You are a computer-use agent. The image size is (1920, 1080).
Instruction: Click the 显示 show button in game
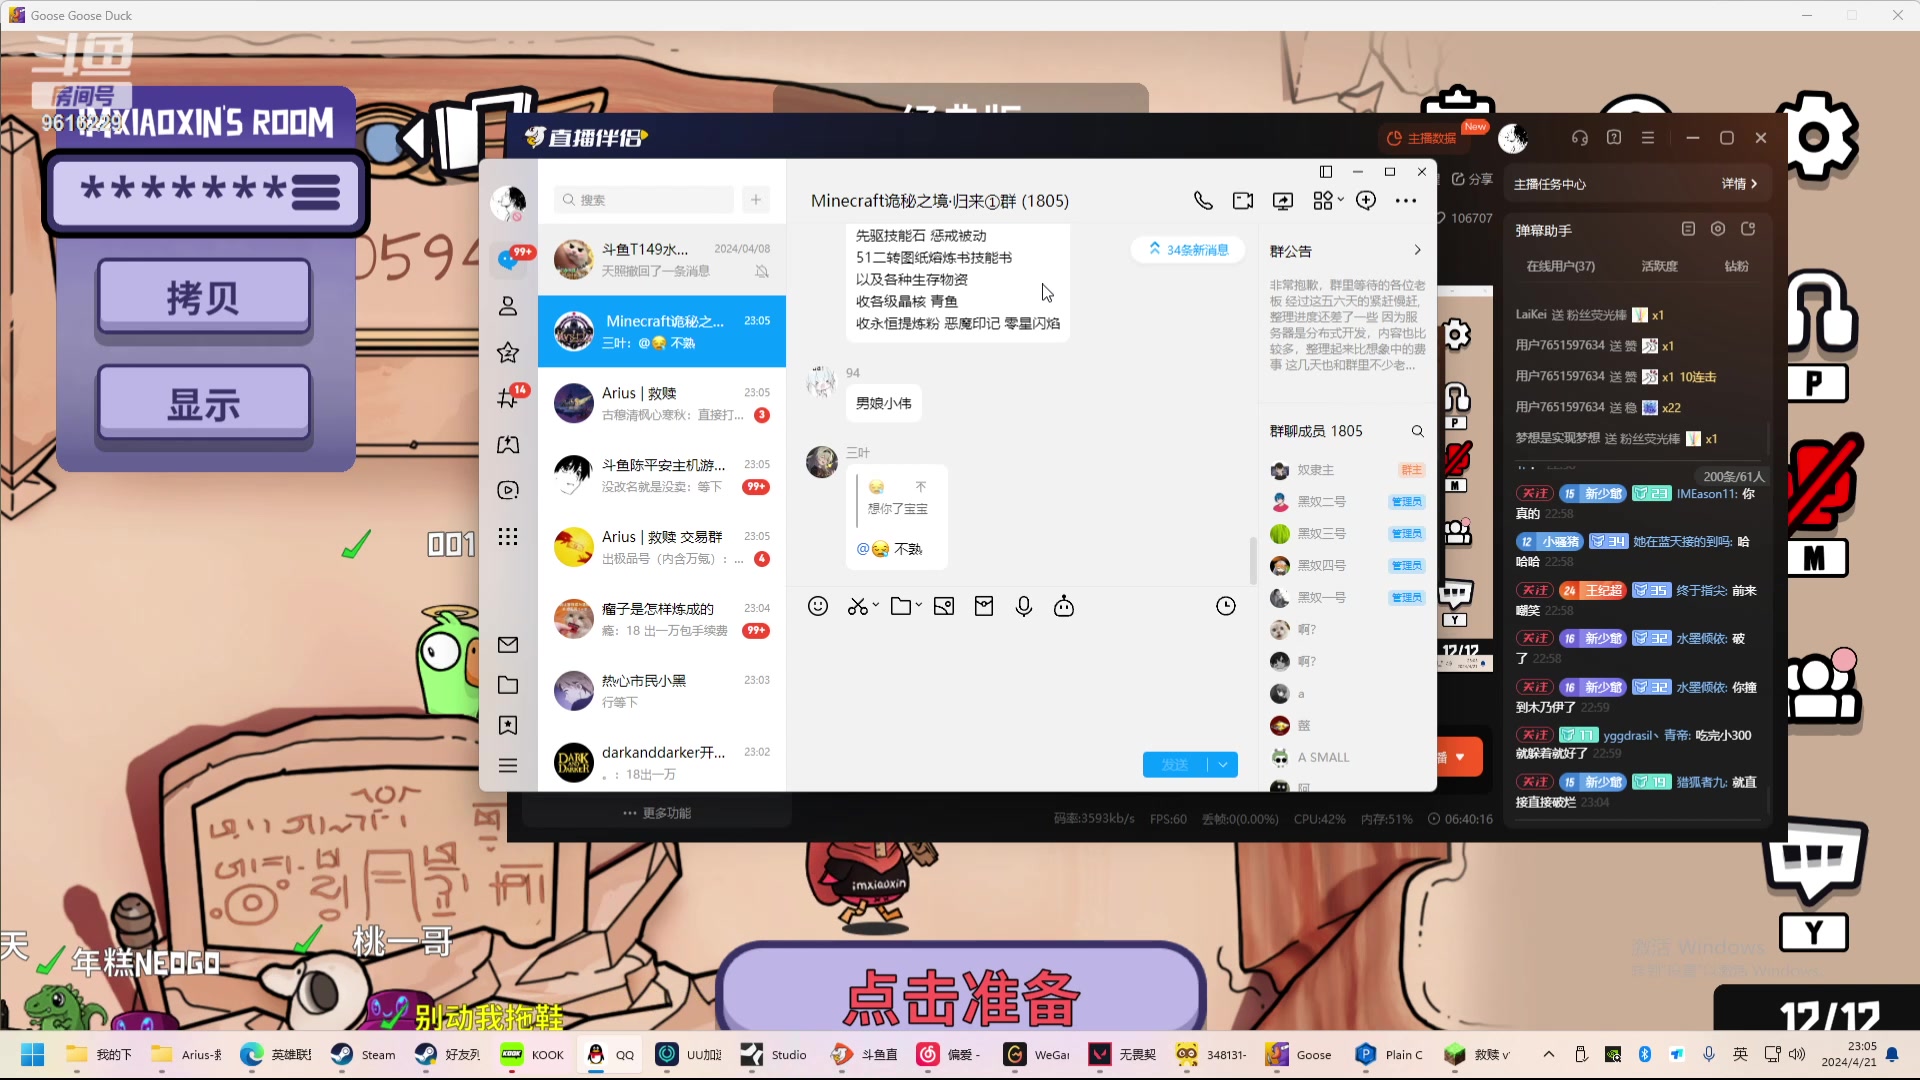204,403
